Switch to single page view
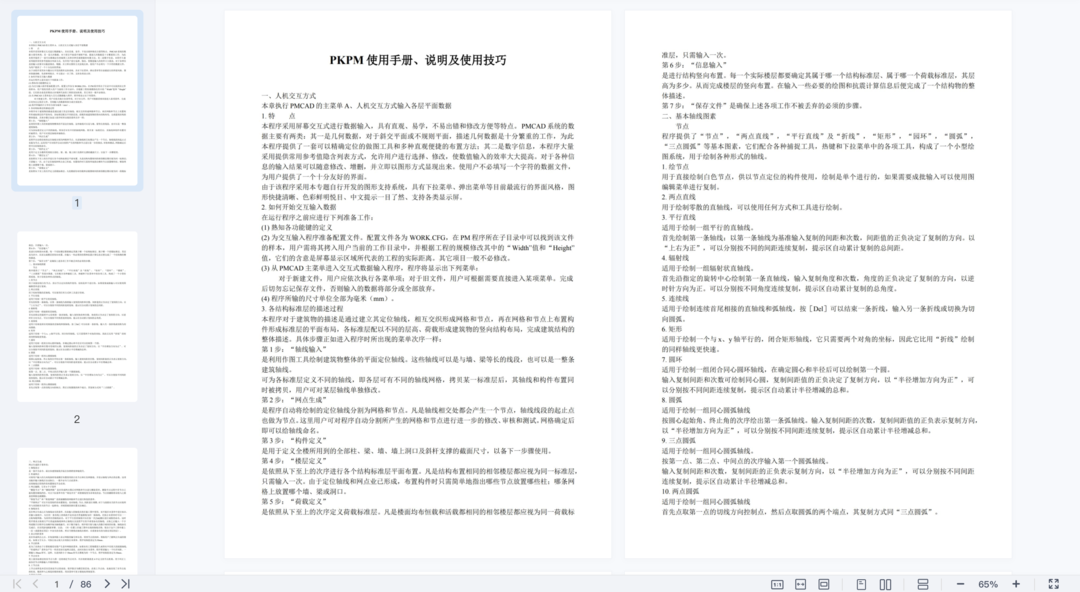1080x592 pixels. pyautogui.click(x=861, y=584)
